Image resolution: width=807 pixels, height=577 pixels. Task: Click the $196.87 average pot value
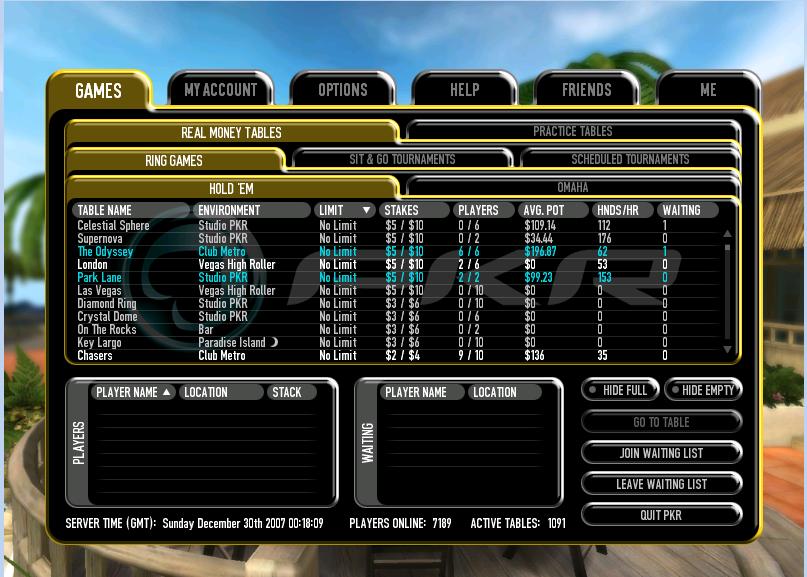coord(540,252)
